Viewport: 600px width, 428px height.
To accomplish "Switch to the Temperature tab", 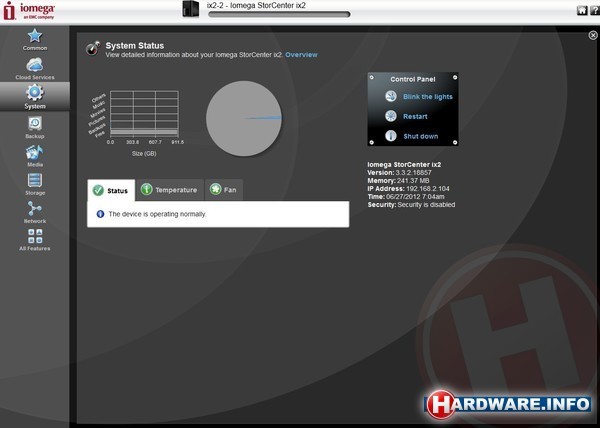I will [x=170, y=190].
